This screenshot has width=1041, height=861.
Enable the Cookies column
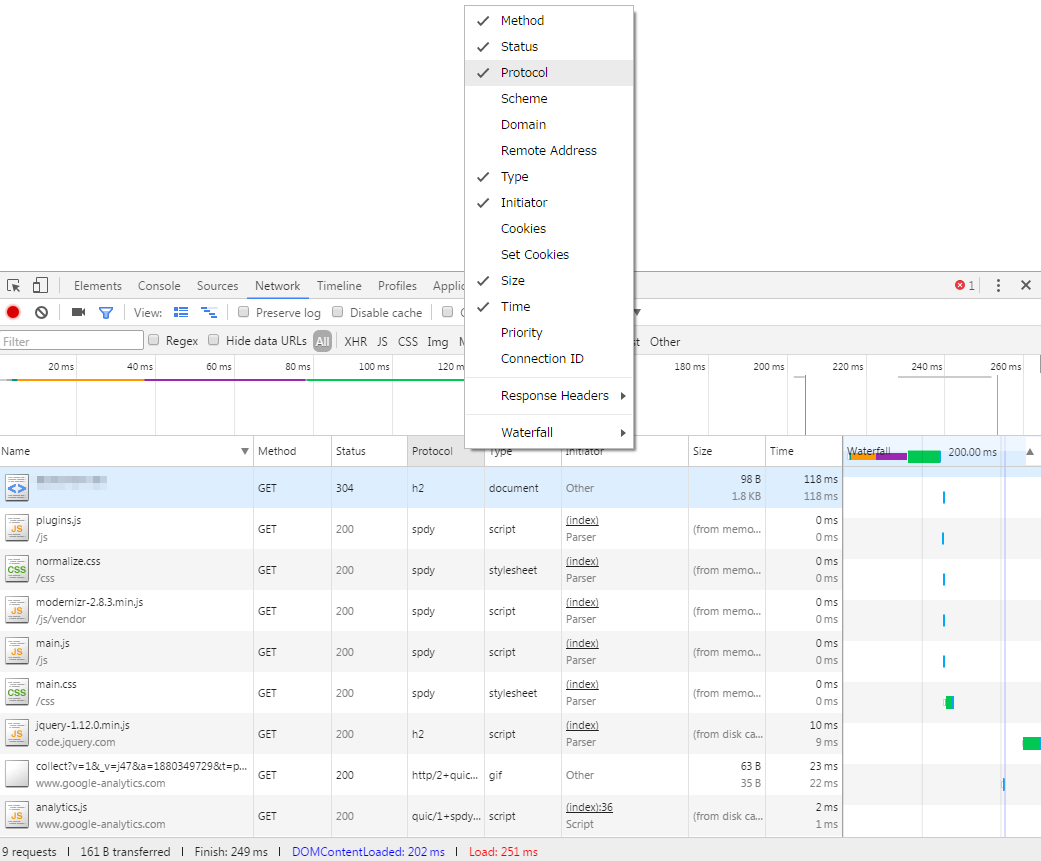tap(549, 228)
